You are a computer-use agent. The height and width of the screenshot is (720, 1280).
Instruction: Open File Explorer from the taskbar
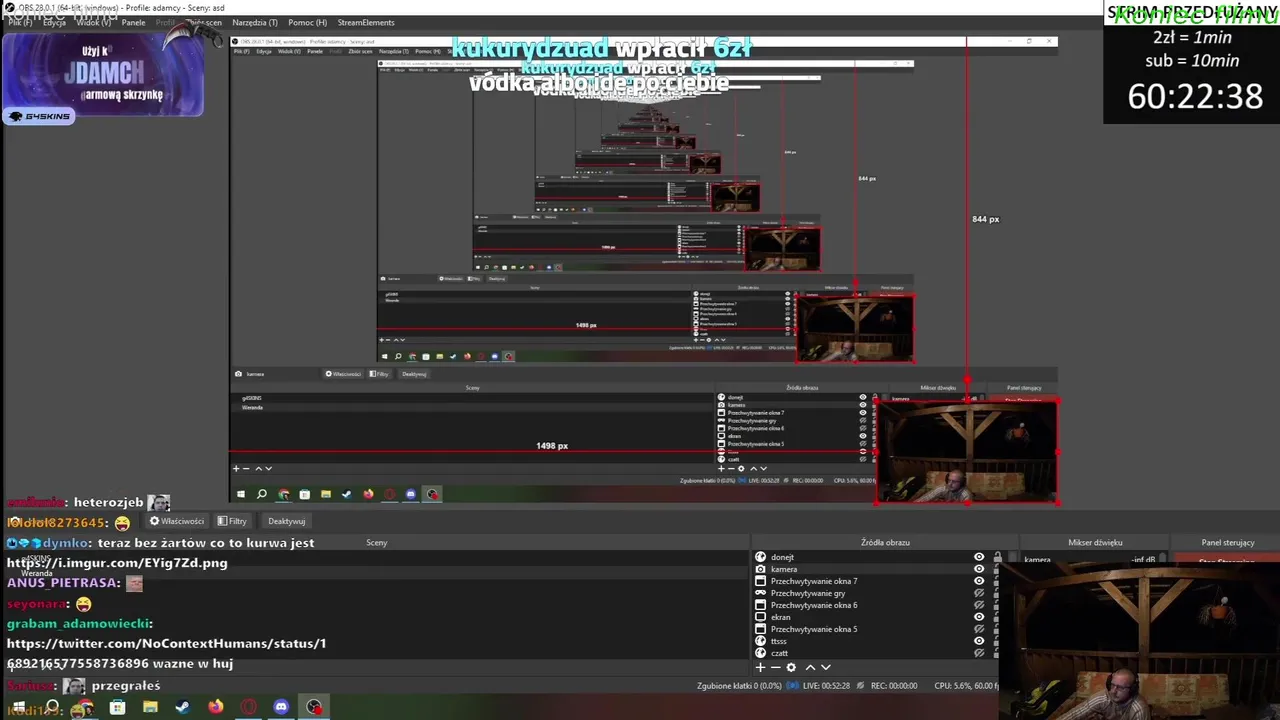(150, 707)
